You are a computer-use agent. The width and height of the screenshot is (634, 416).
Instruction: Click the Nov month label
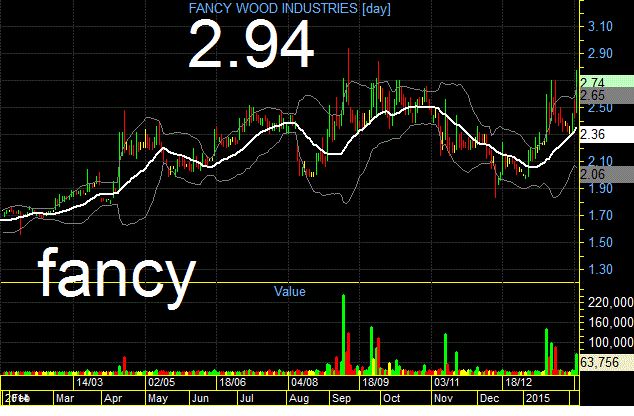tap(444, 398)
